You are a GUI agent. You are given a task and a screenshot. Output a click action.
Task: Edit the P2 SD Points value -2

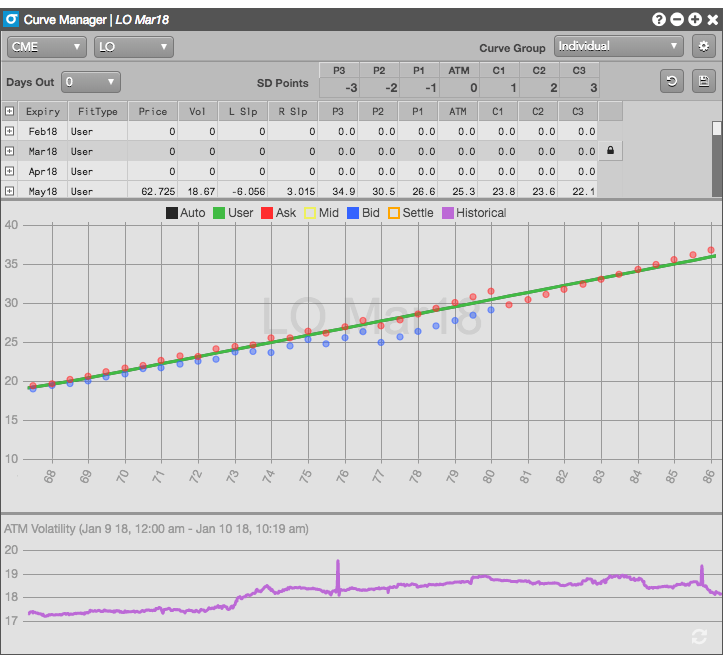pos(379,88)
